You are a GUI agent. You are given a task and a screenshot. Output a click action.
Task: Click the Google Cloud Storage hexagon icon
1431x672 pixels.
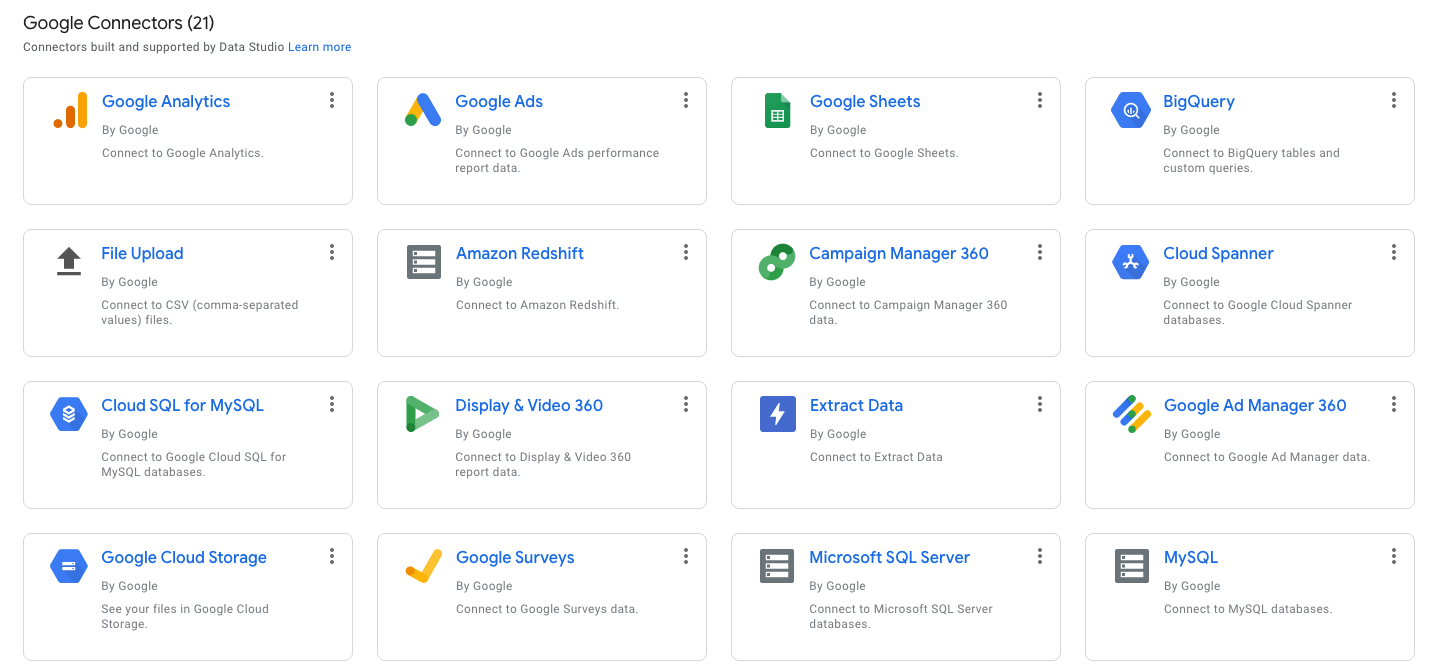tap(69, 566)
